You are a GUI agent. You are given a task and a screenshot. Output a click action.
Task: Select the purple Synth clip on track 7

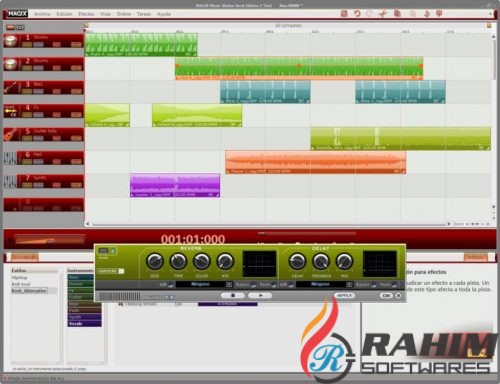point(175,185)
